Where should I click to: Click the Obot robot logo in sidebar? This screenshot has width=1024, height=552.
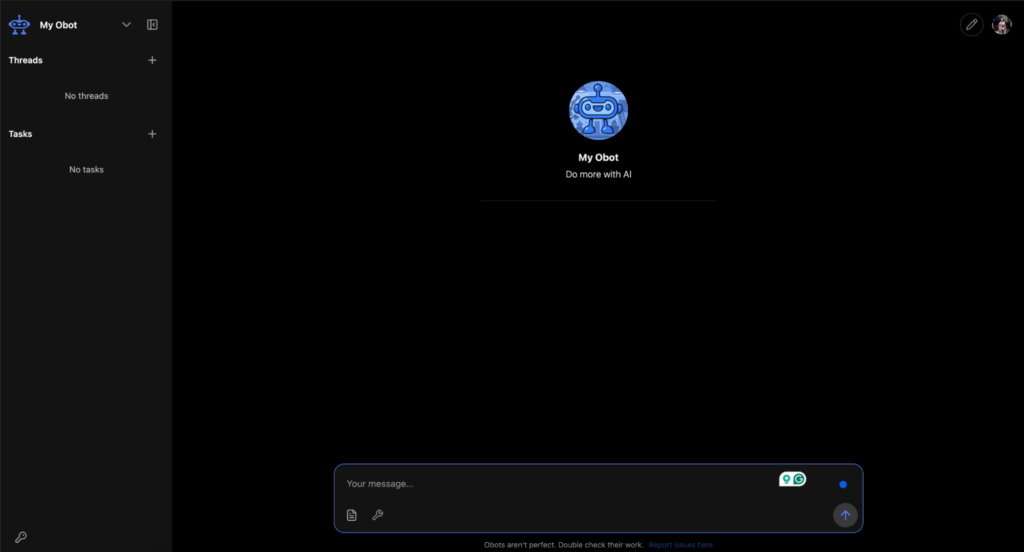pyautogui.click(x=19, y=25)
